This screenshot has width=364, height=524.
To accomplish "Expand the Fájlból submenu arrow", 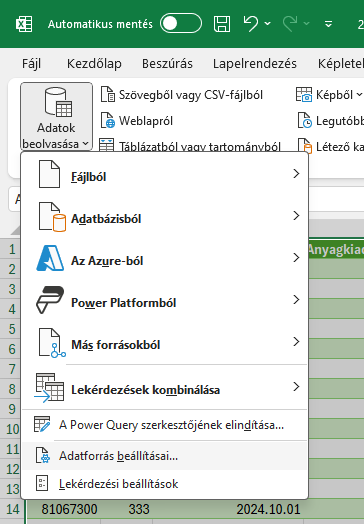I will click(296, 173).
